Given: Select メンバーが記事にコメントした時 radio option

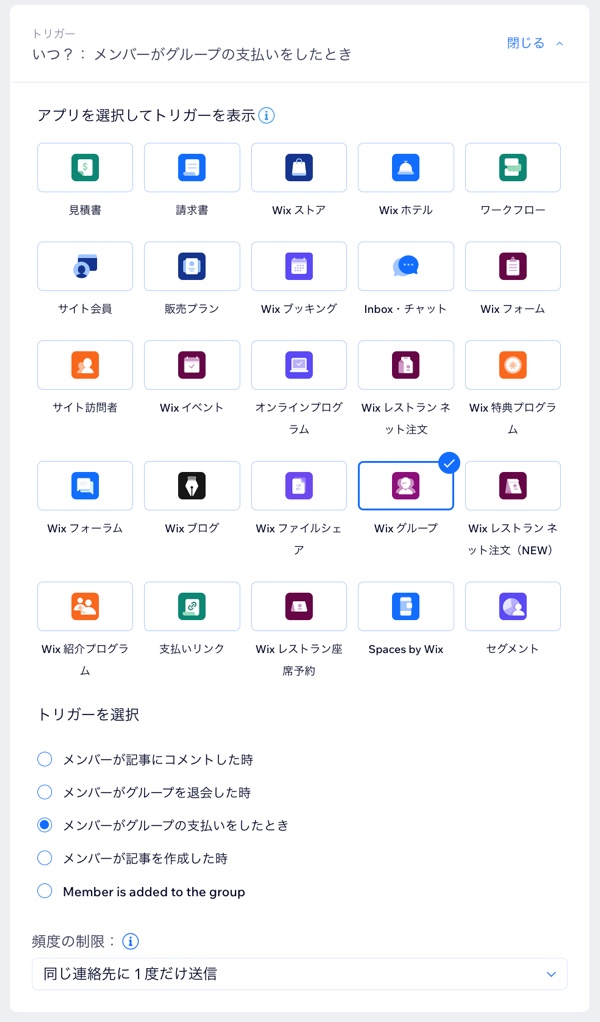Looking at the screenshot, I should tap(45, 759).
